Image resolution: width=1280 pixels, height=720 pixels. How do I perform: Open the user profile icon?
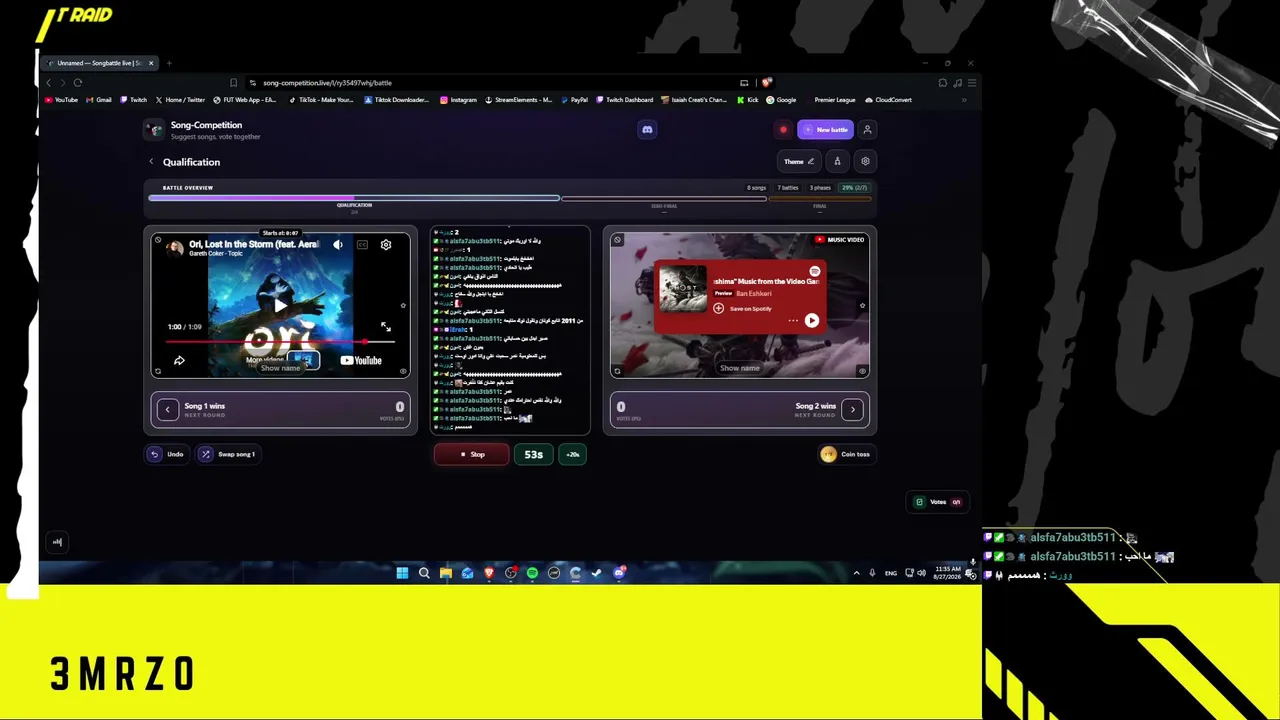(867, 130)
